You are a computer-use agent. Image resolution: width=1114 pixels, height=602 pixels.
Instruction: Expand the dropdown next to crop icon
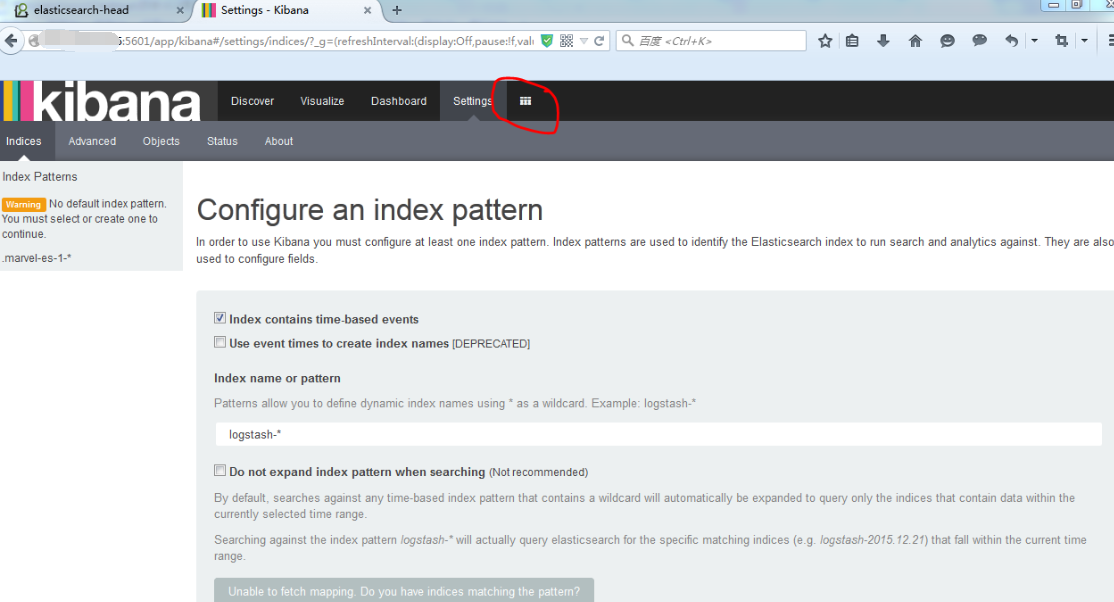click(1084, 41)
